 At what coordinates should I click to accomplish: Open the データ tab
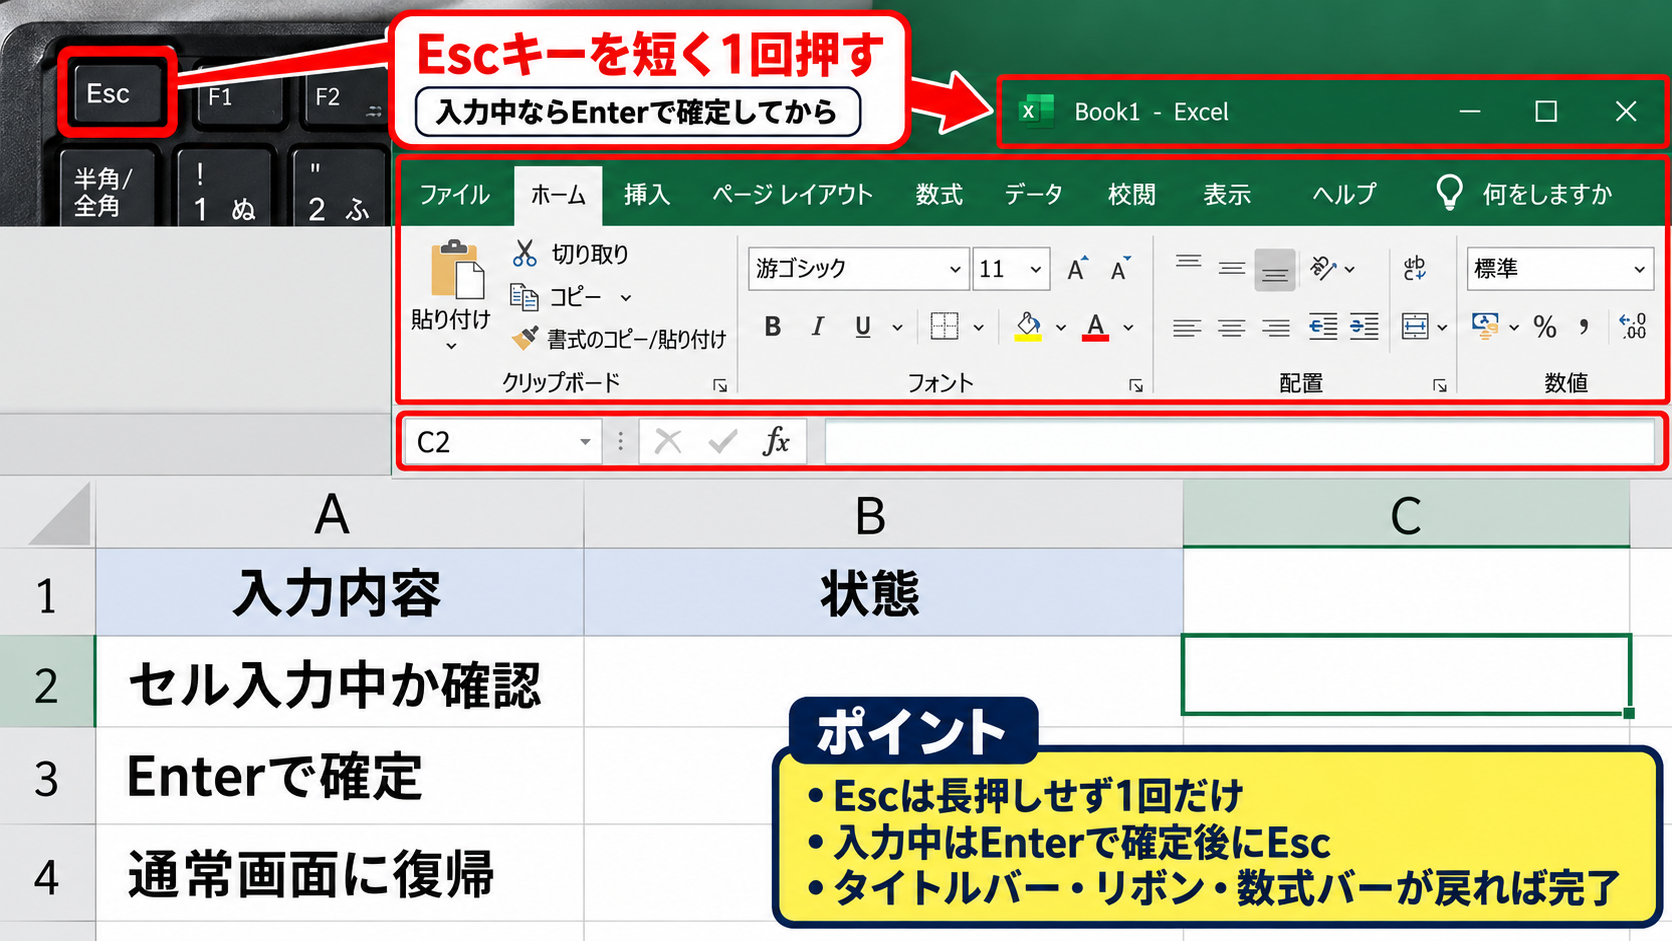pyautogui.click(x=1033, y=194)
